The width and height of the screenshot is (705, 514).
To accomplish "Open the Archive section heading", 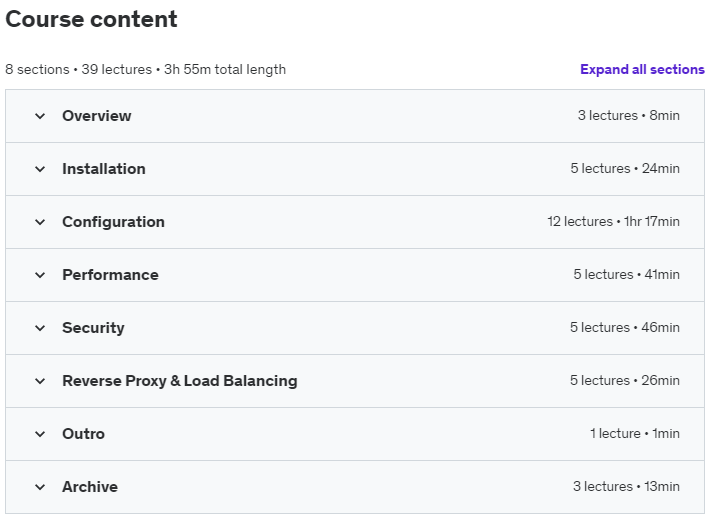I will point(90,487).
